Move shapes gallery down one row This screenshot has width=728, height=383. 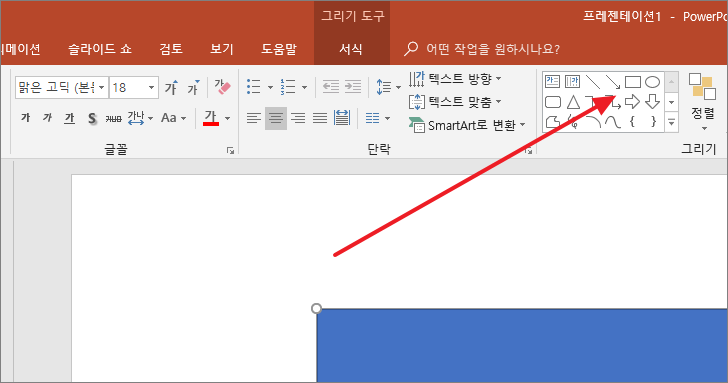coord(671,102)
